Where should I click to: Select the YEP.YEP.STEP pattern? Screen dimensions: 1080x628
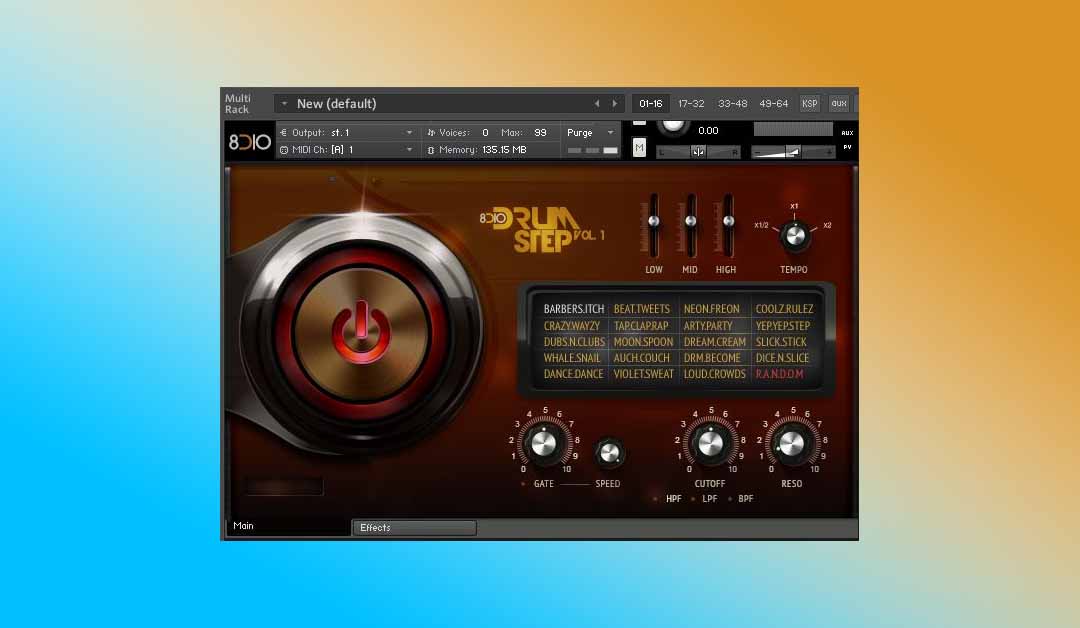coord(782,326)
